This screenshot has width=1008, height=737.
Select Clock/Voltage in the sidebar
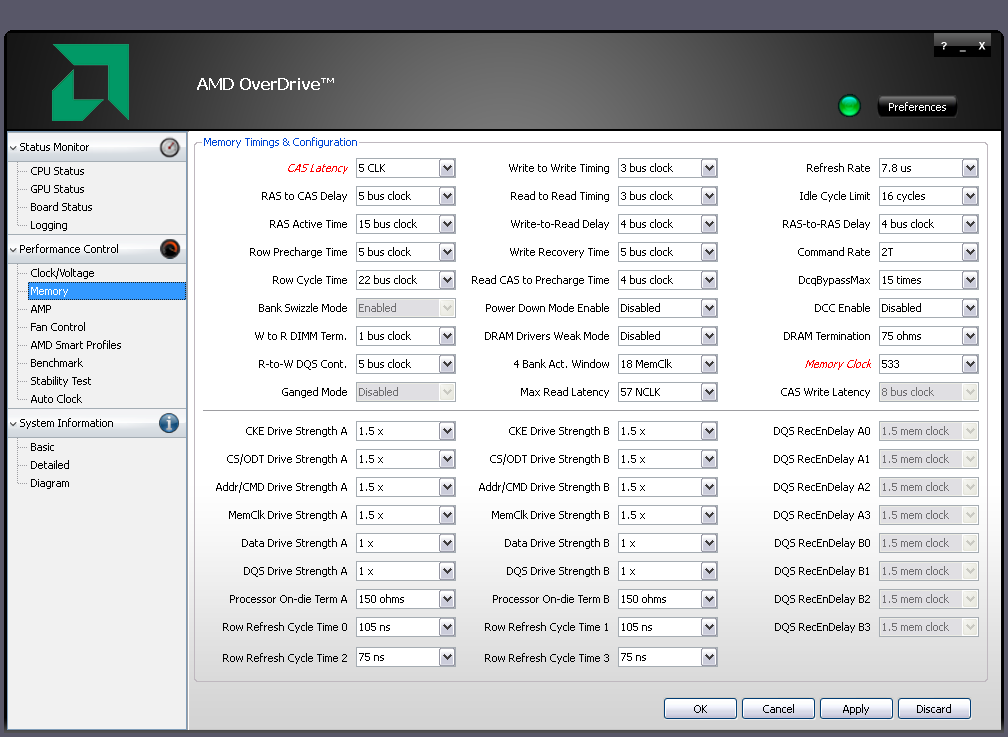[x=62, y=273]
